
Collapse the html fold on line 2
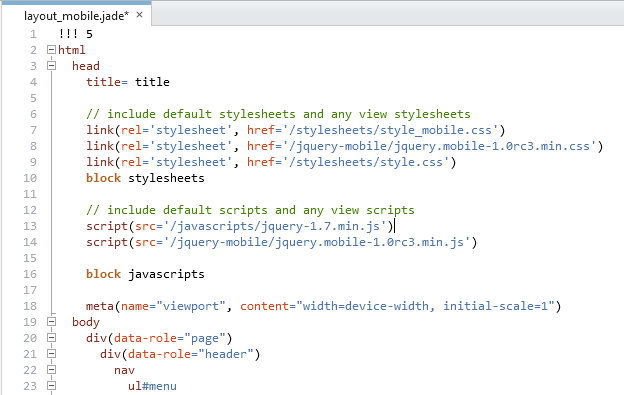[x=51, y=50]
